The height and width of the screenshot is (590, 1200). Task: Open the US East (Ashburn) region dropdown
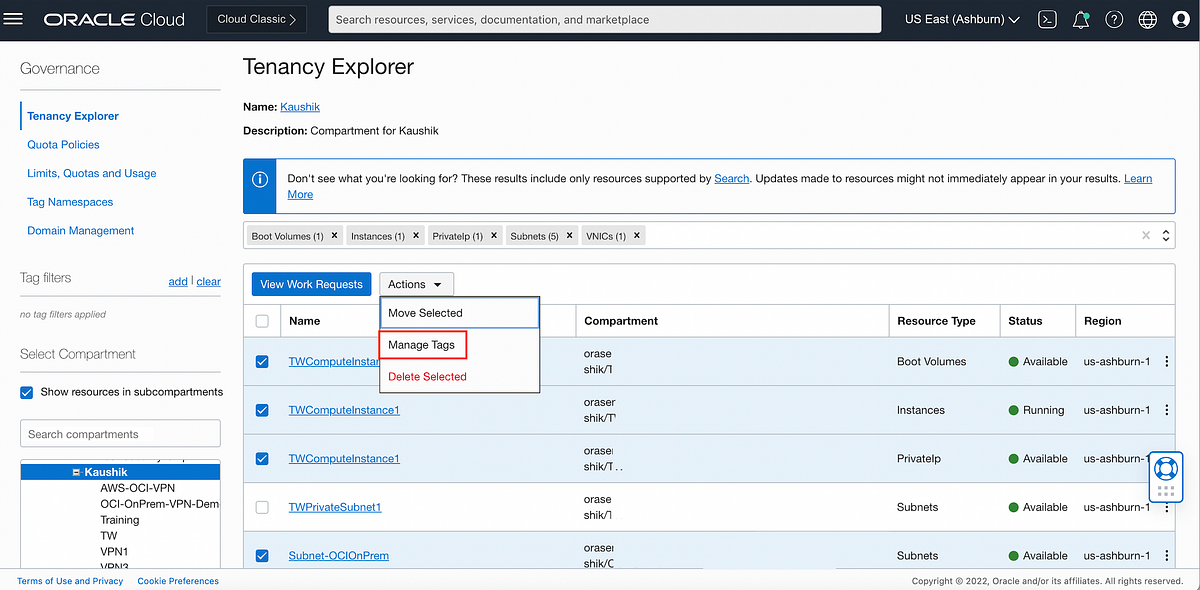[960, 18]
